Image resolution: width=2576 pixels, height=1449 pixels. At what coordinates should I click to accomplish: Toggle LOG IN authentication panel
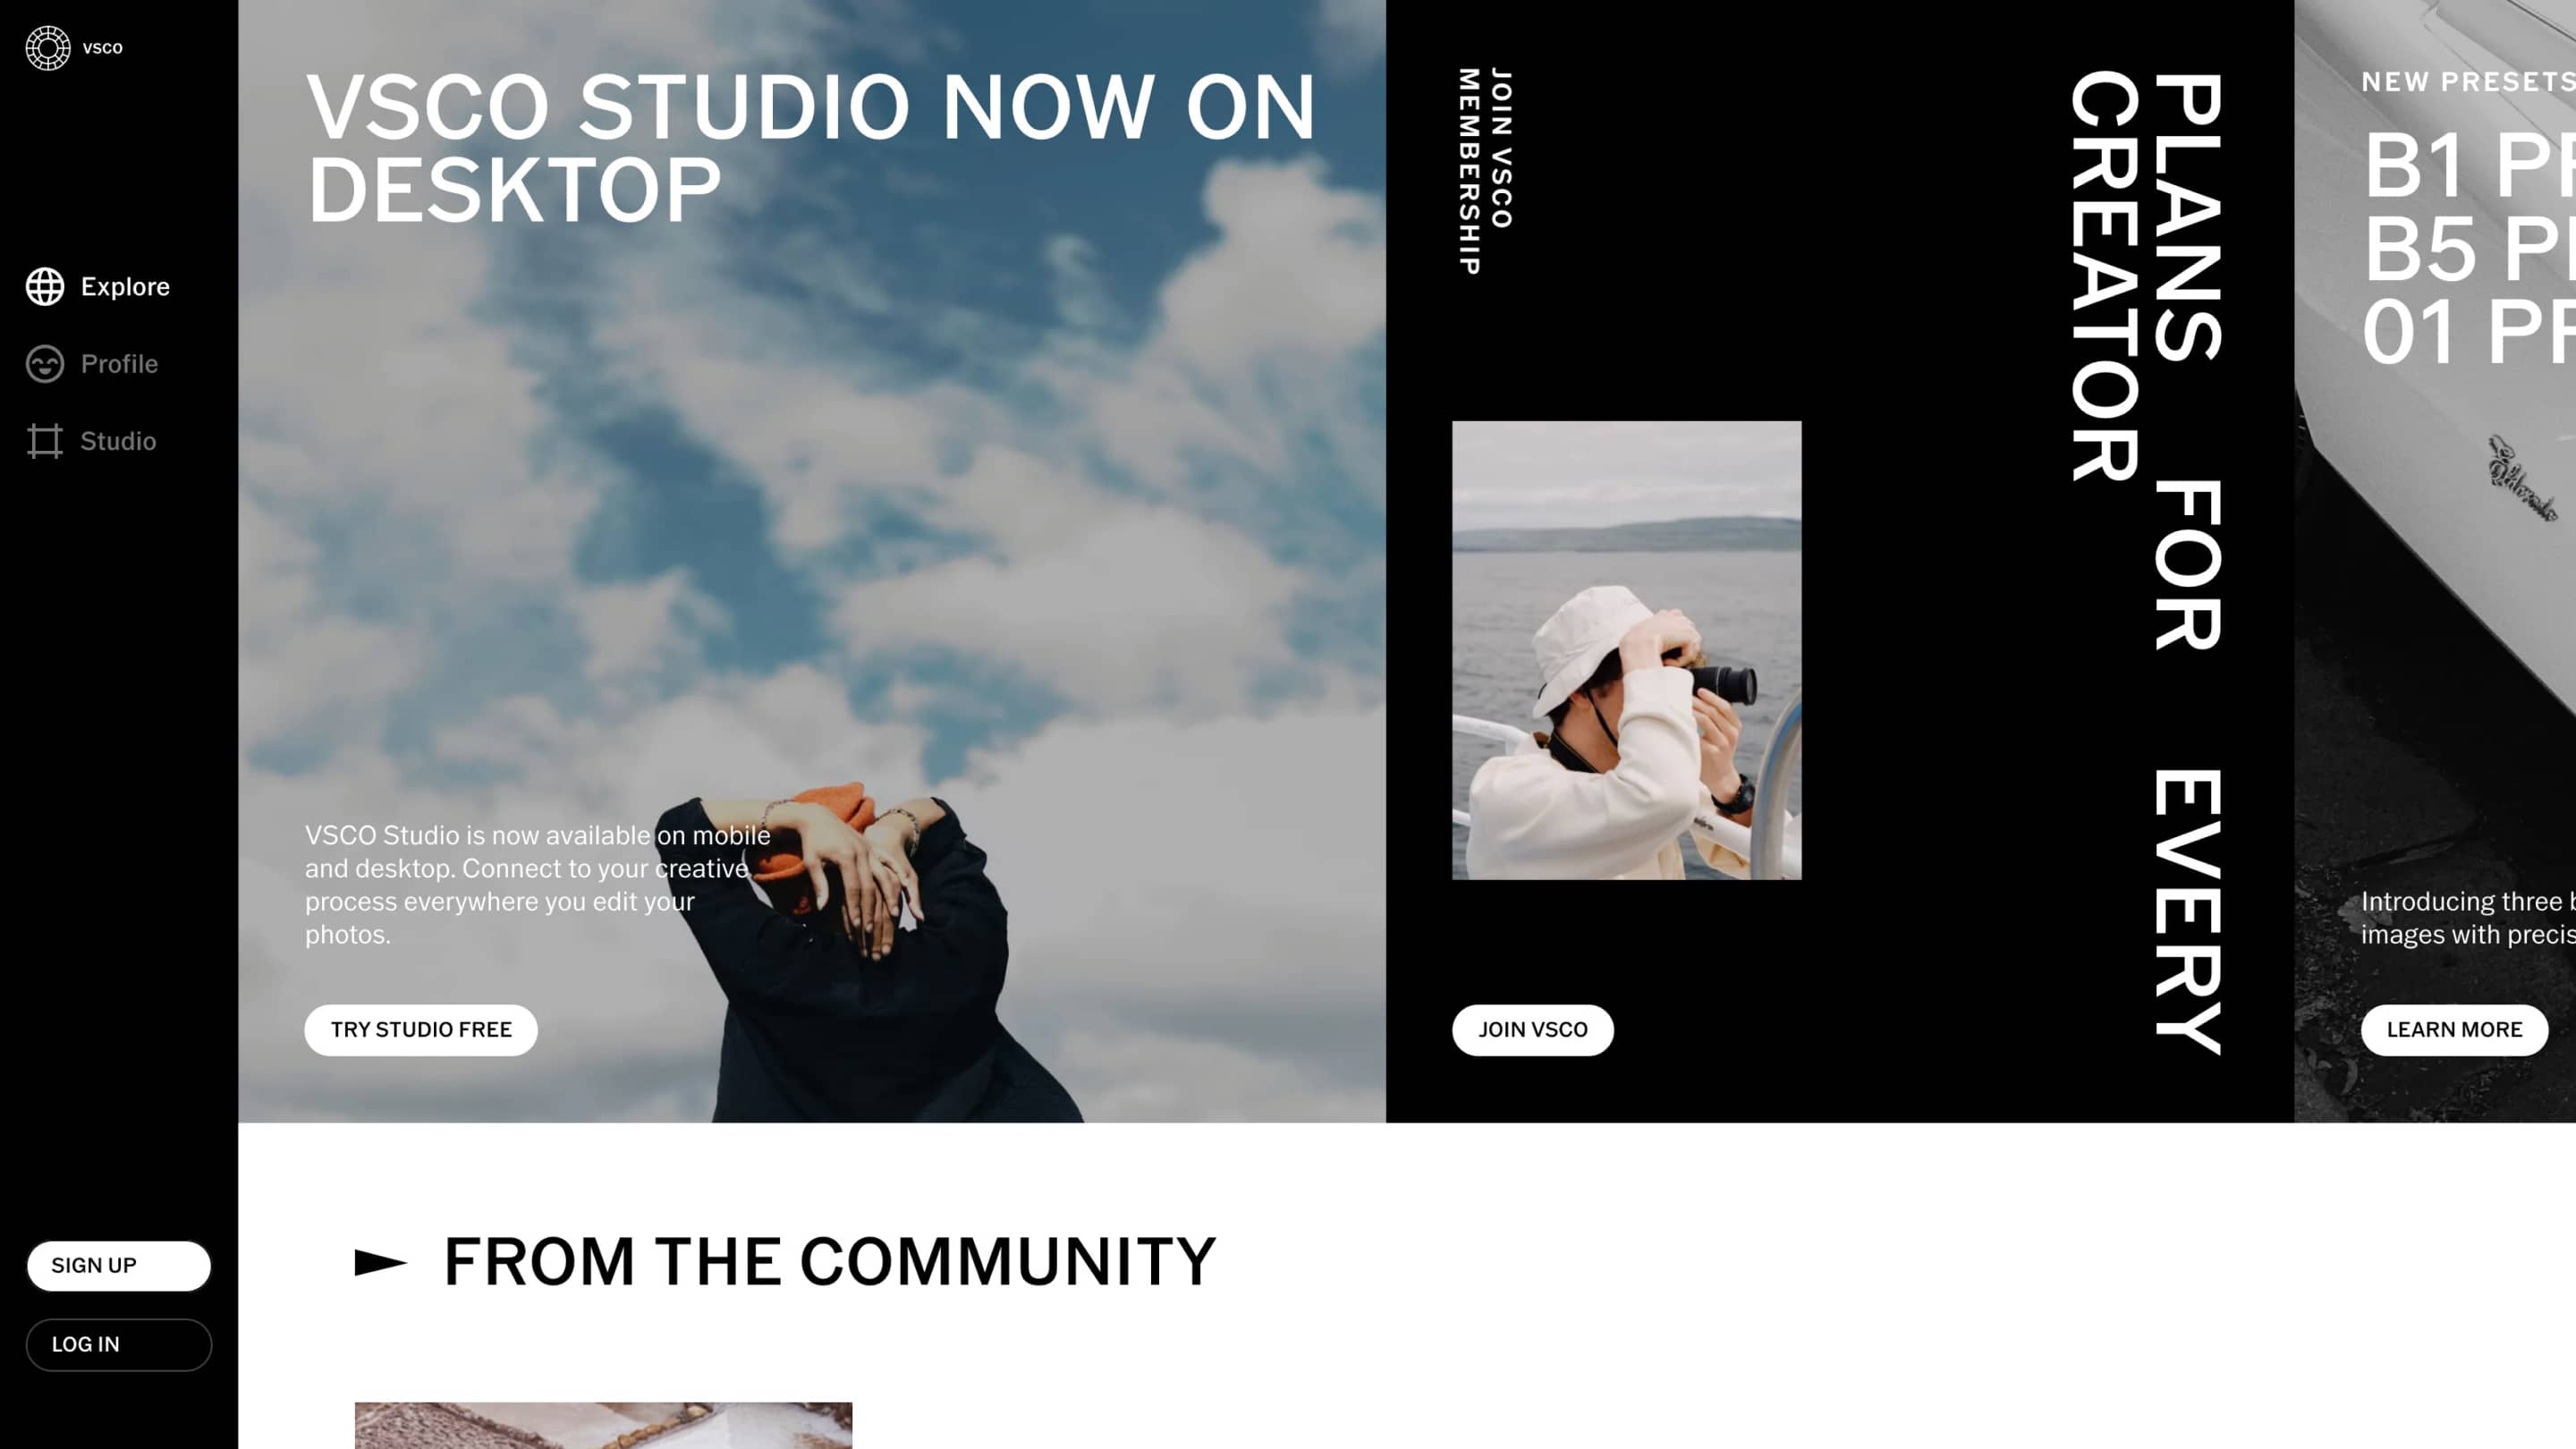pos(119,1344)
